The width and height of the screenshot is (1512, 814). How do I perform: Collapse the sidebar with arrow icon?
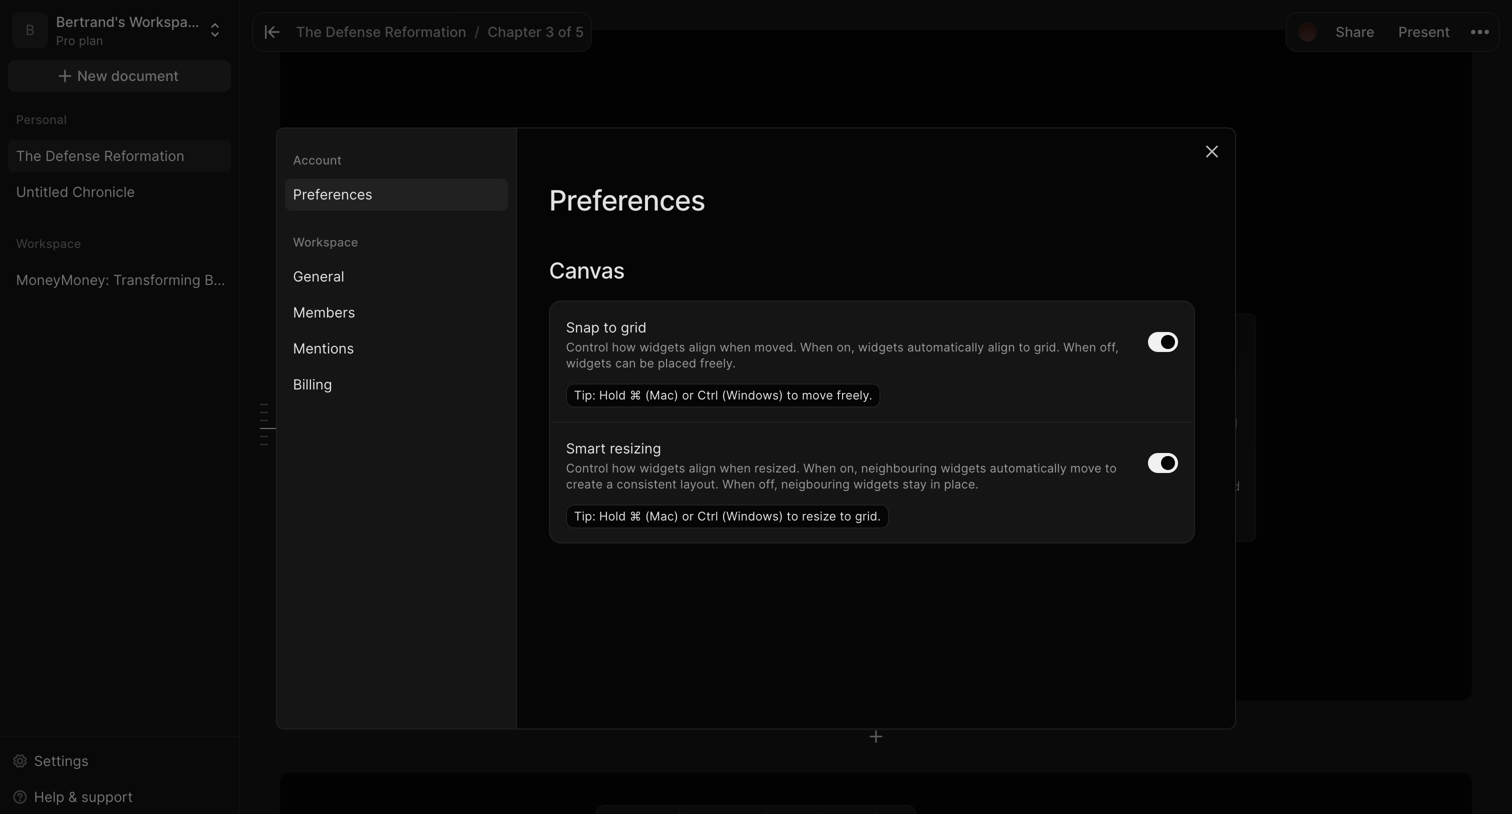point(272,32)
